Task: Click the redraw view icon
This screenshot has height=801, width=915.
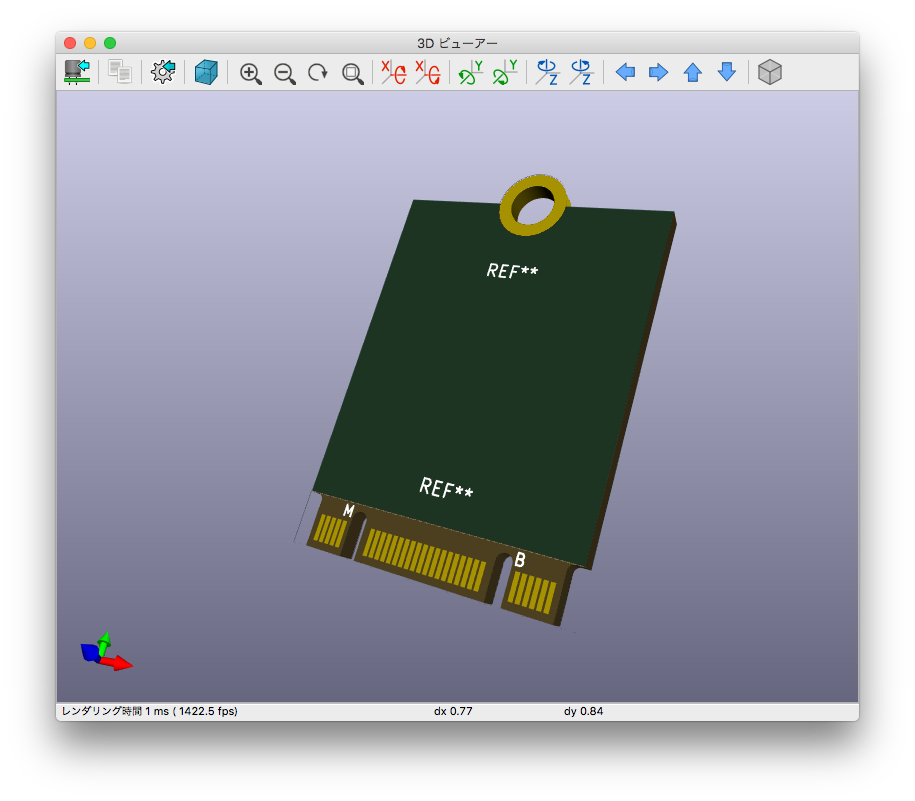Action: [x=318, y=73]
